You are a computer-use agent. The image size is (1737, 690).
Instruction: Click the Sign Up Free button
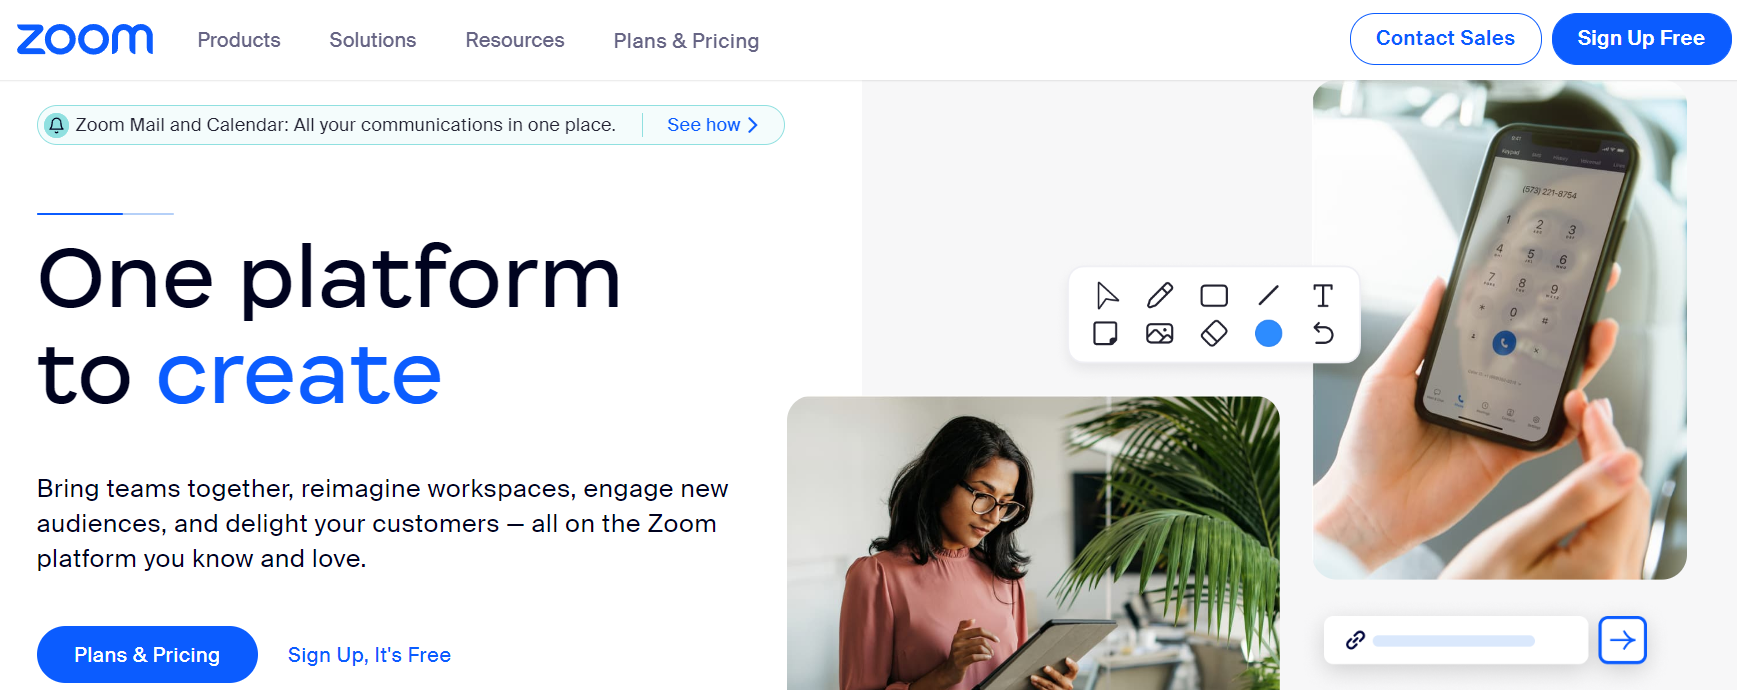tap(1641, 39)
